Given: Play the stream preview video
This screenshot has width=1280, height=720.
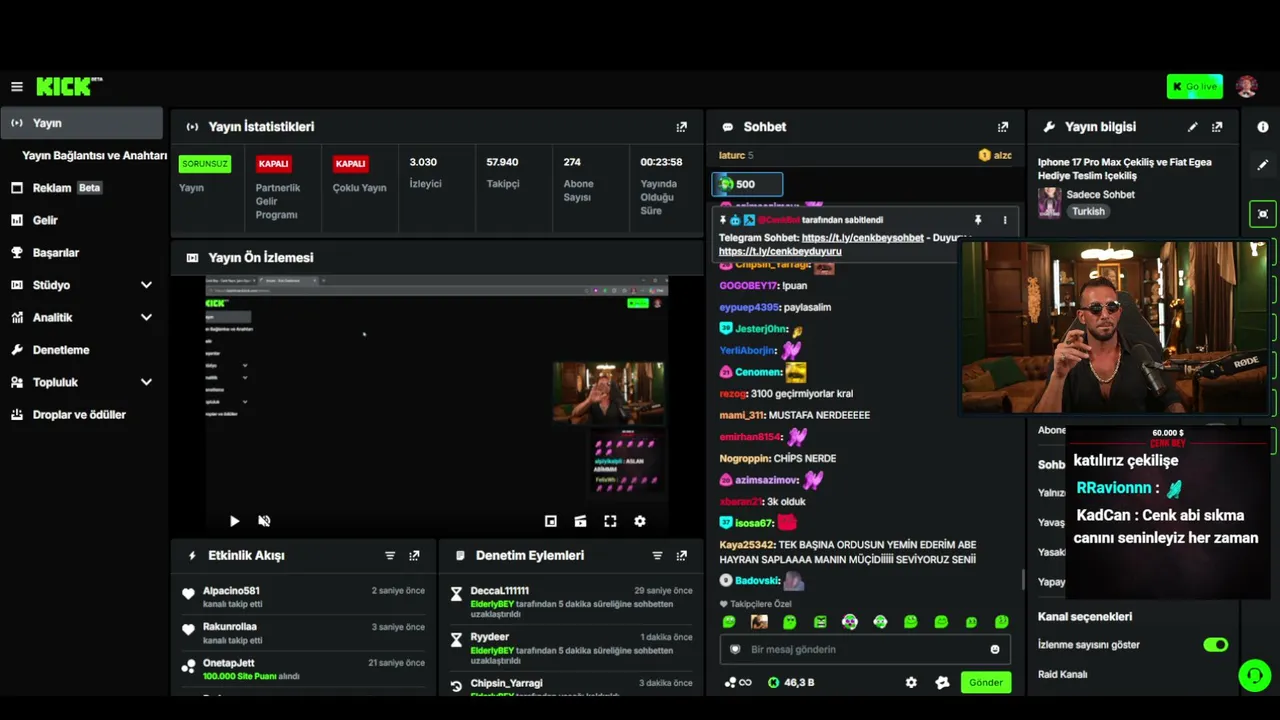Looking at the screenshot, I should point(234,521).
